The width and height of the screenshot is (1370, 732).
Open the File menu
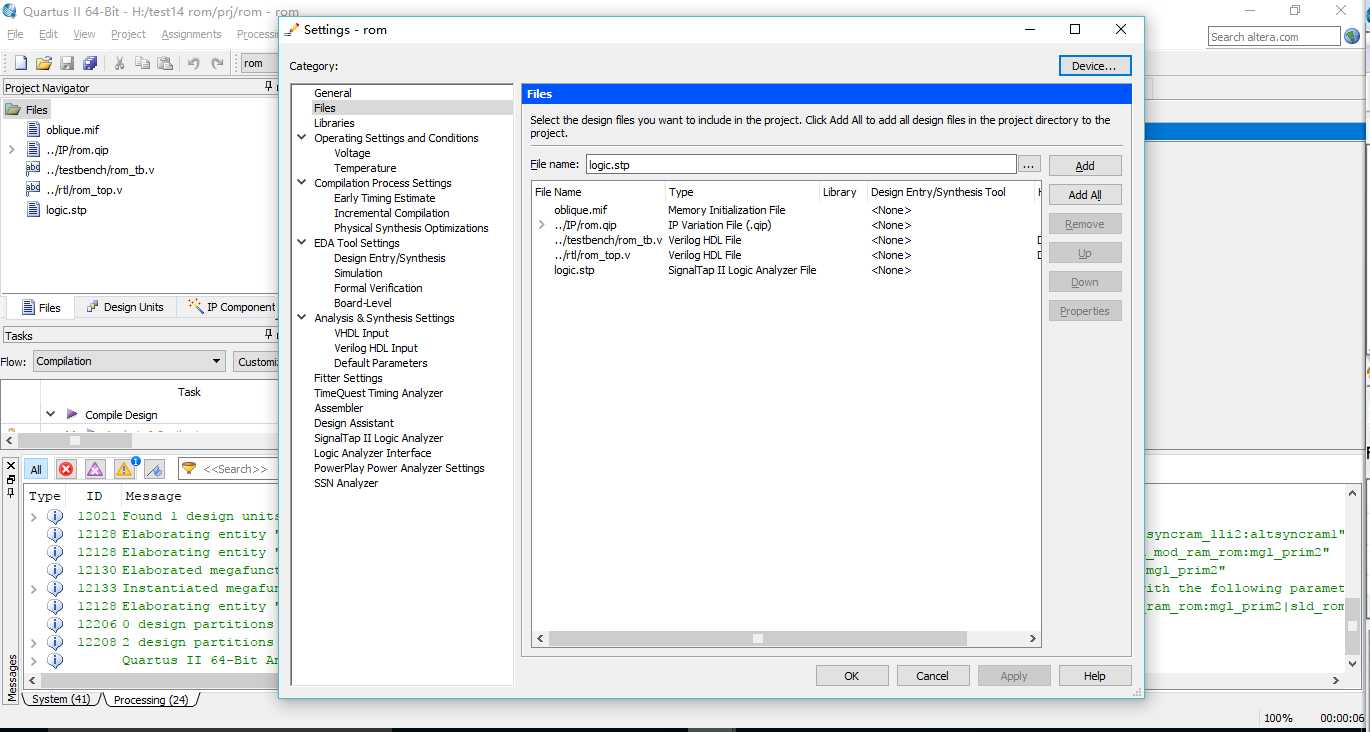point(15,34)
